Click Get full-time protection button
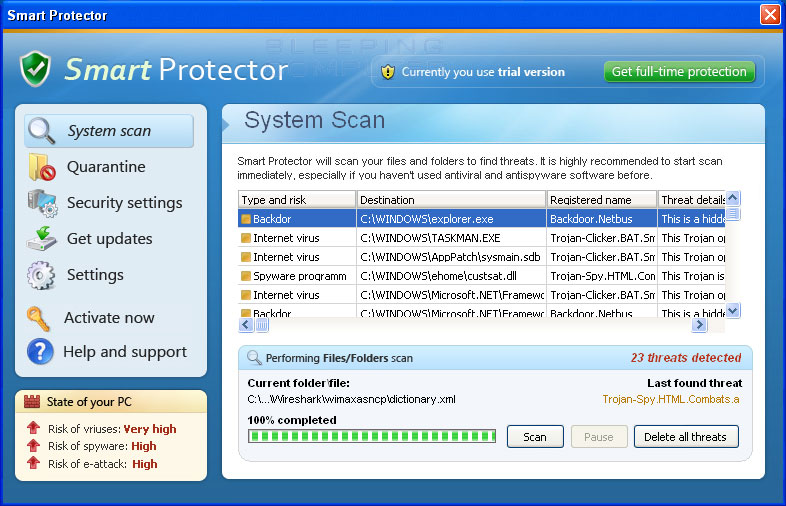 [679, 72]
